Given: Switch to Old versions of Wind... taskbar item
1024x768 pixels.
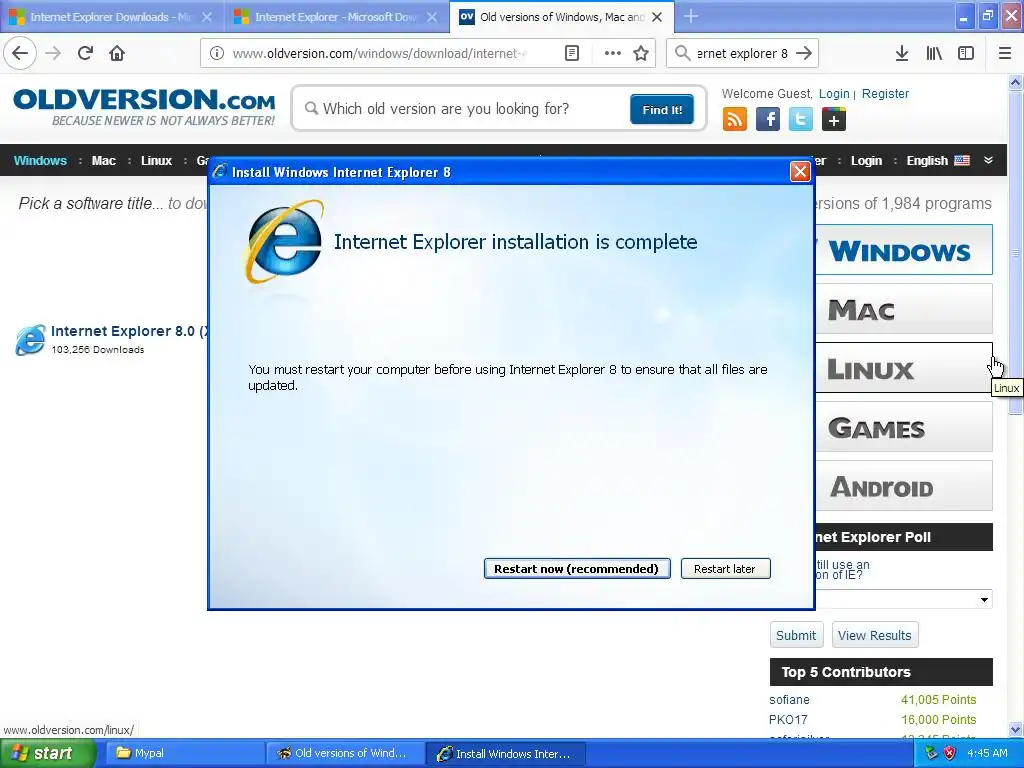Looking at the screenshot, I should (345, 753).
